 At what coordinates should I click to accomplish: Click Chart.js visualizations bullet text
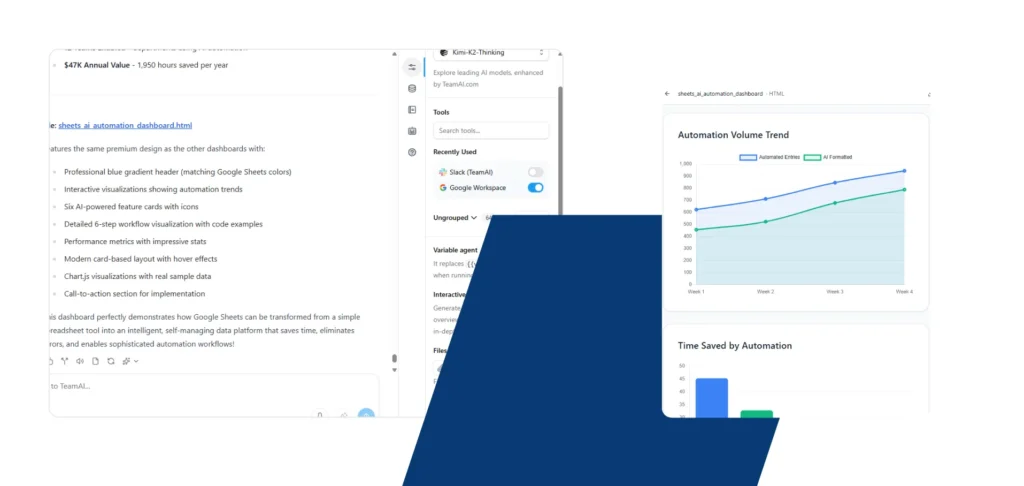(138, 276)
